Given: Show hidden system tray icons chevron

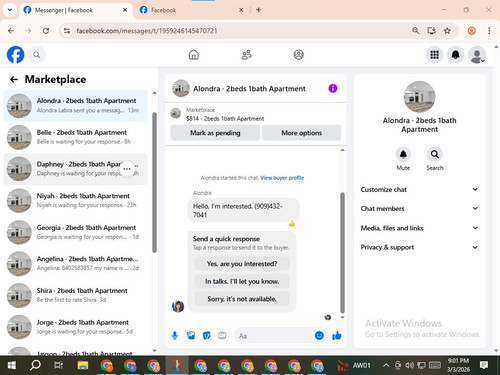Looking at the screenshot, I should tap(386, 365).
